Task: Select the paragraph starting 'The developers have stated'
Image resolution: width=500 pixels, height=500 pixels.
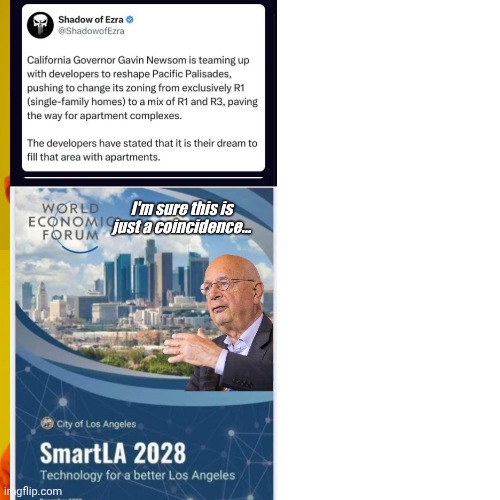Action: [142, 150]
